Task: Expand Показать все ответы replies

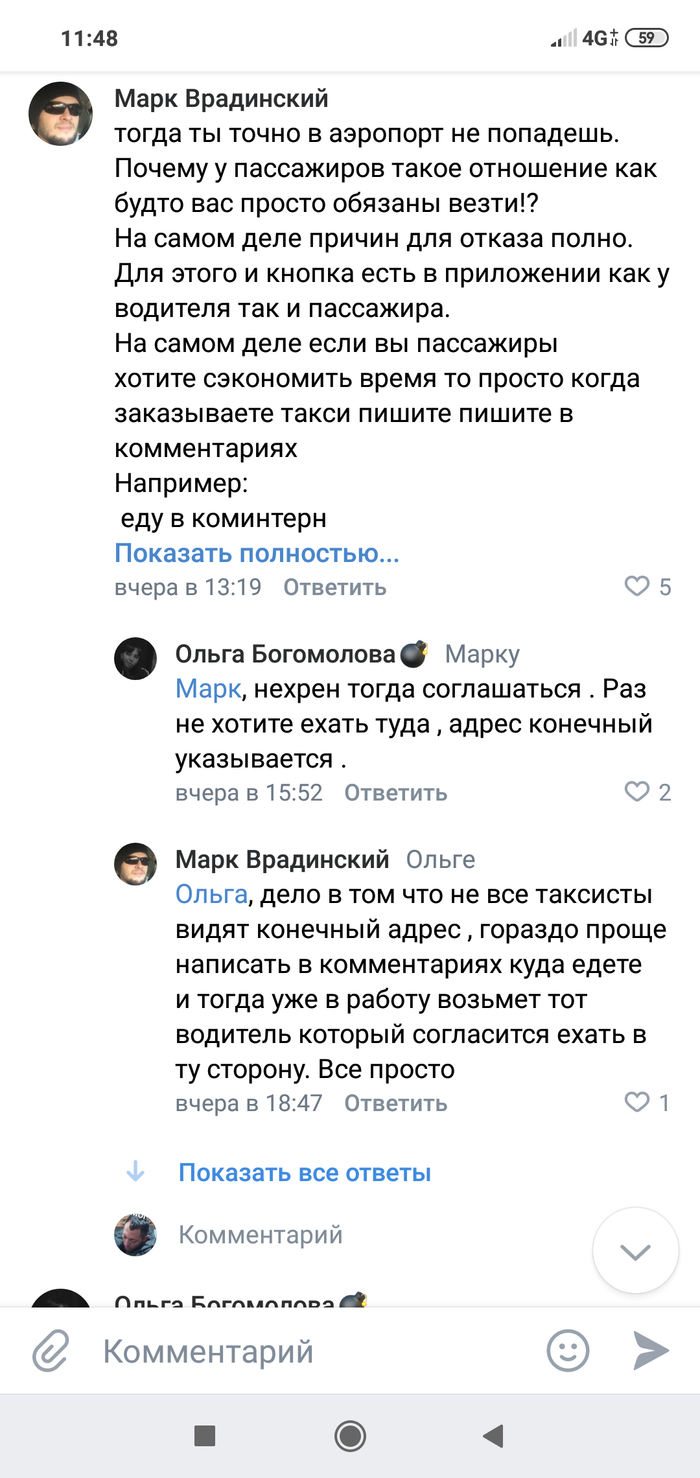Action: coord(304,1172)
